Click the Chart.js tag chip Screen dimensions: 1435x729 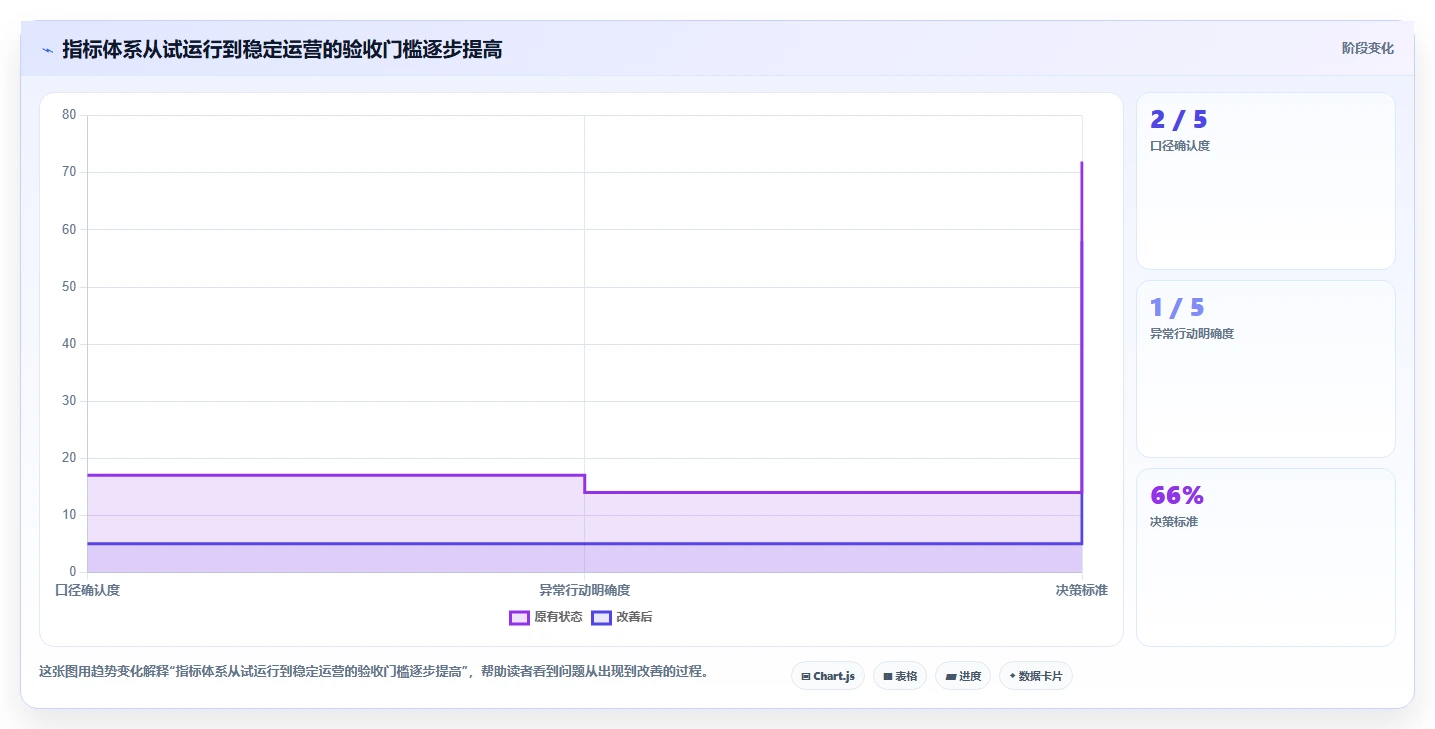click(828, 676)
